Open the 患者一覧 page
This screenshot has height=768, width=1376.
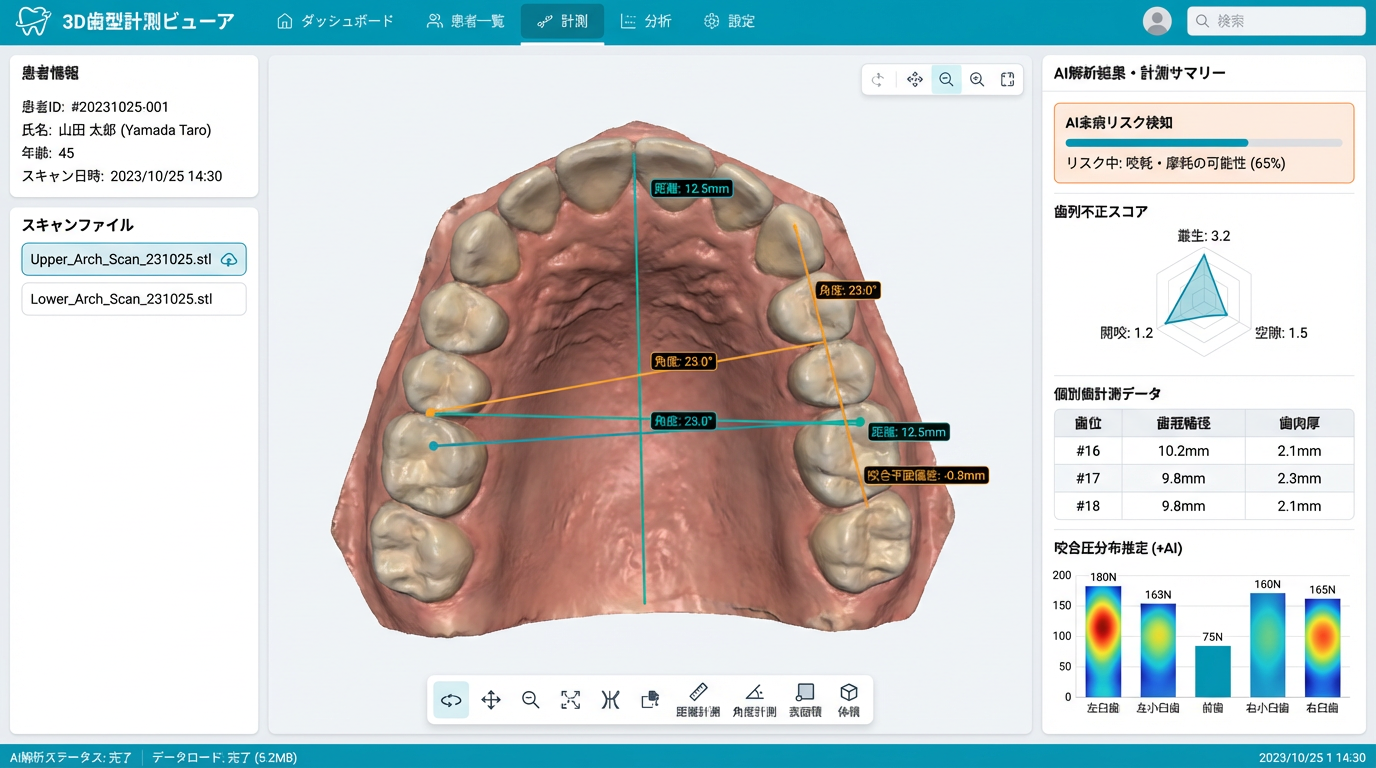coord(465,20)
